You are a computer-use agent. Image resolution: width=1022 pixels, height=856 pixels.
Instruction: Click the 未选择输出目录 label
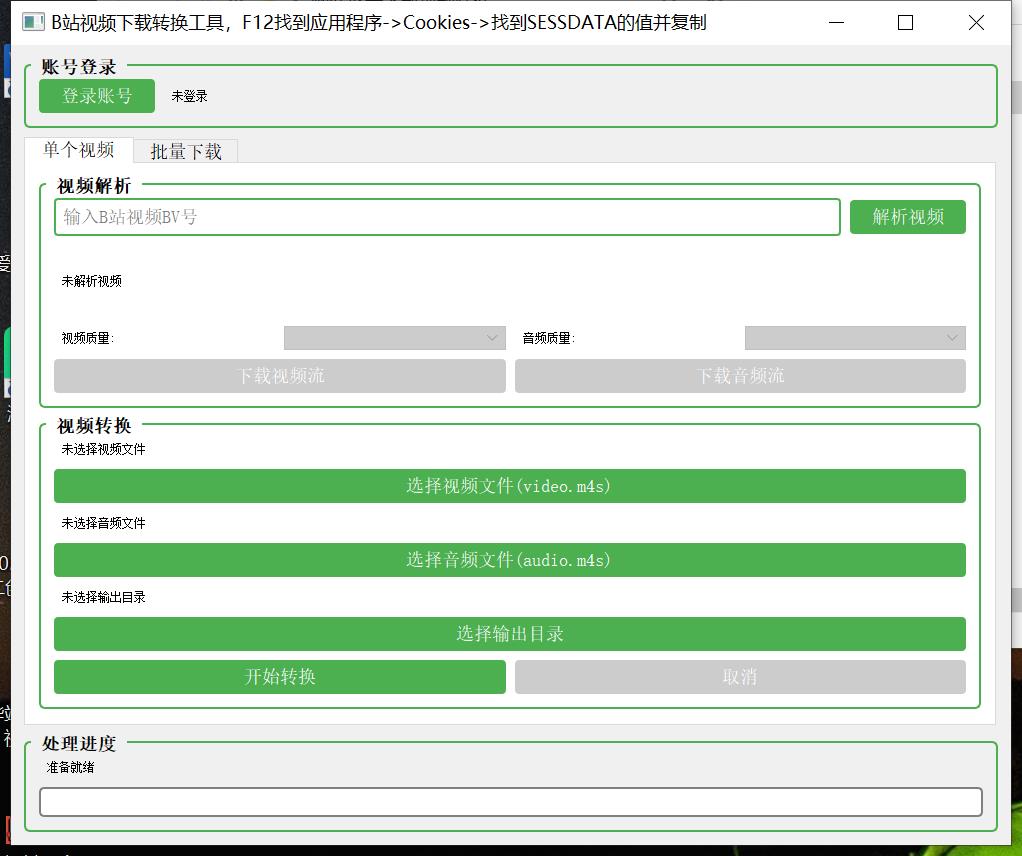click(103, 597)
